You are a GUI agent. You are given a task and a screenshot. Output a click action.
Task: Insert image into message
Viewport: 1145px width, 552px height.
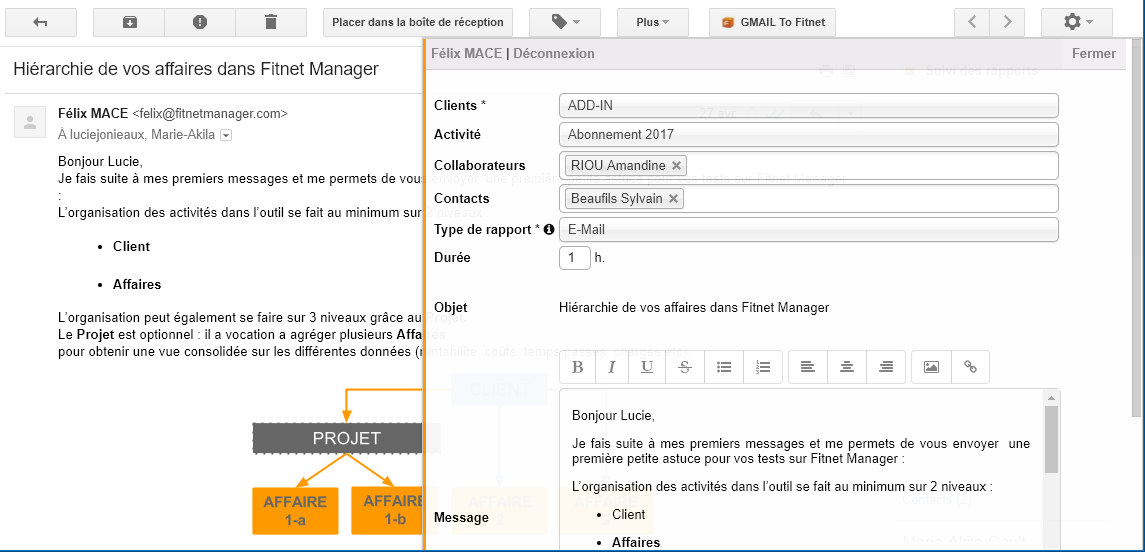click(931, 367)
